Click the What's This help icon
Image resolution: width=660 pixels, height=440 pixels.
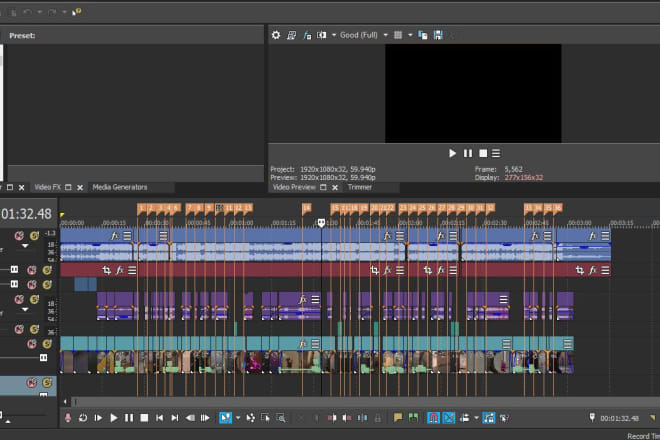click(77, 12)
